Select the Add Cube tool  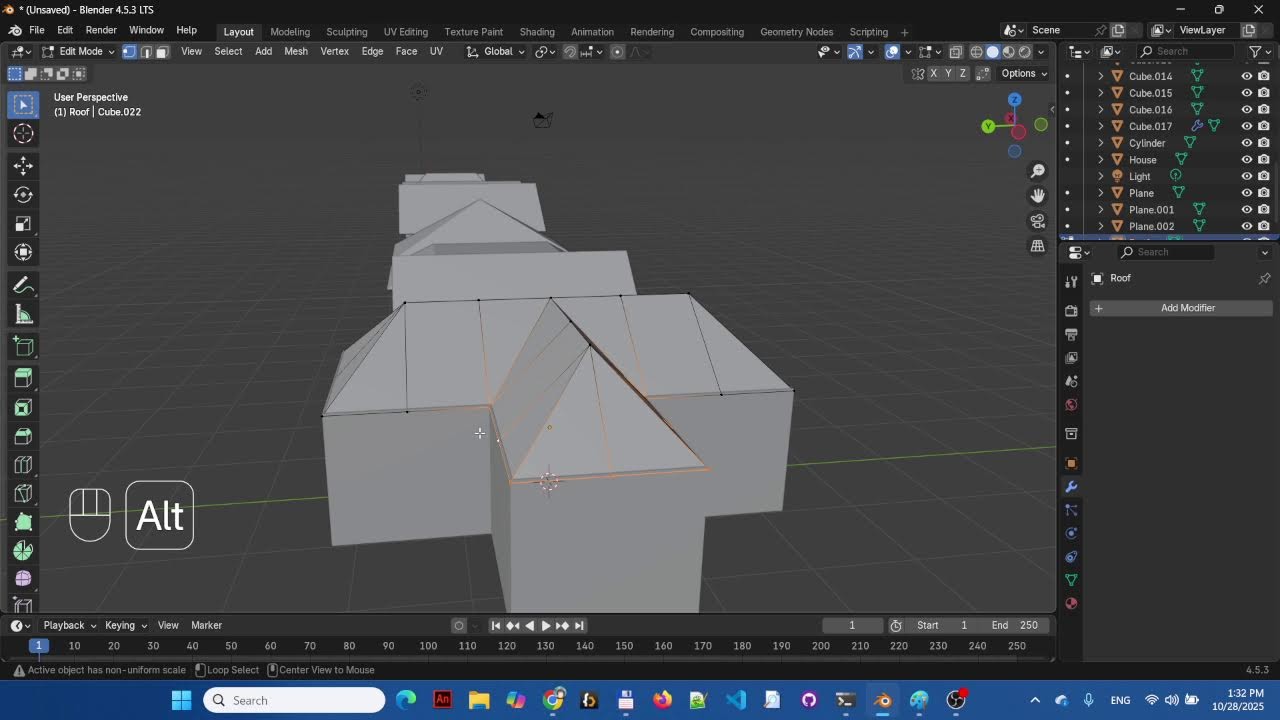[23, 347]
